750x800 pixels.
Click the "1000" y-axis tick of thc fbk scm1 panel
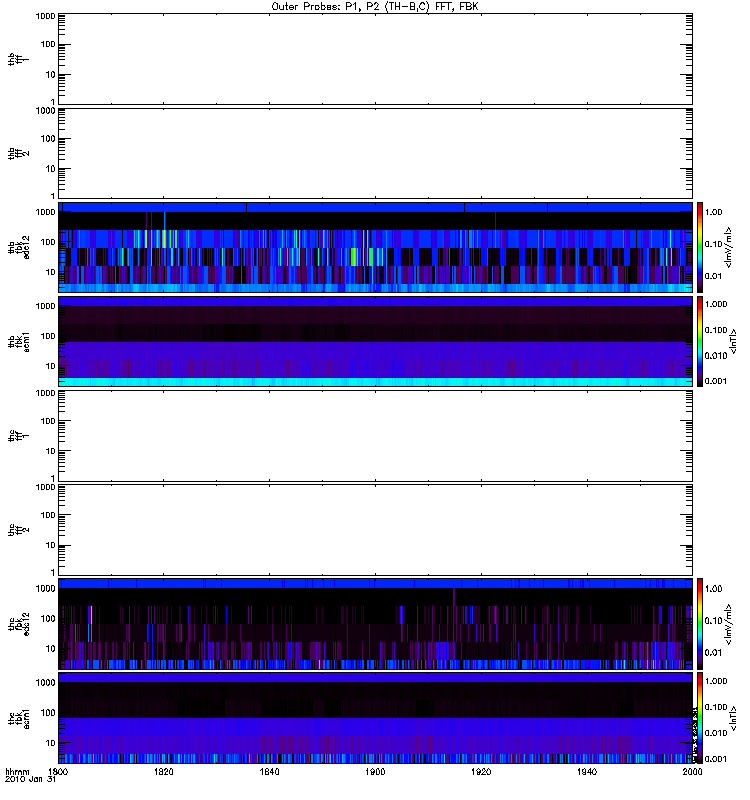coord(45,683)
